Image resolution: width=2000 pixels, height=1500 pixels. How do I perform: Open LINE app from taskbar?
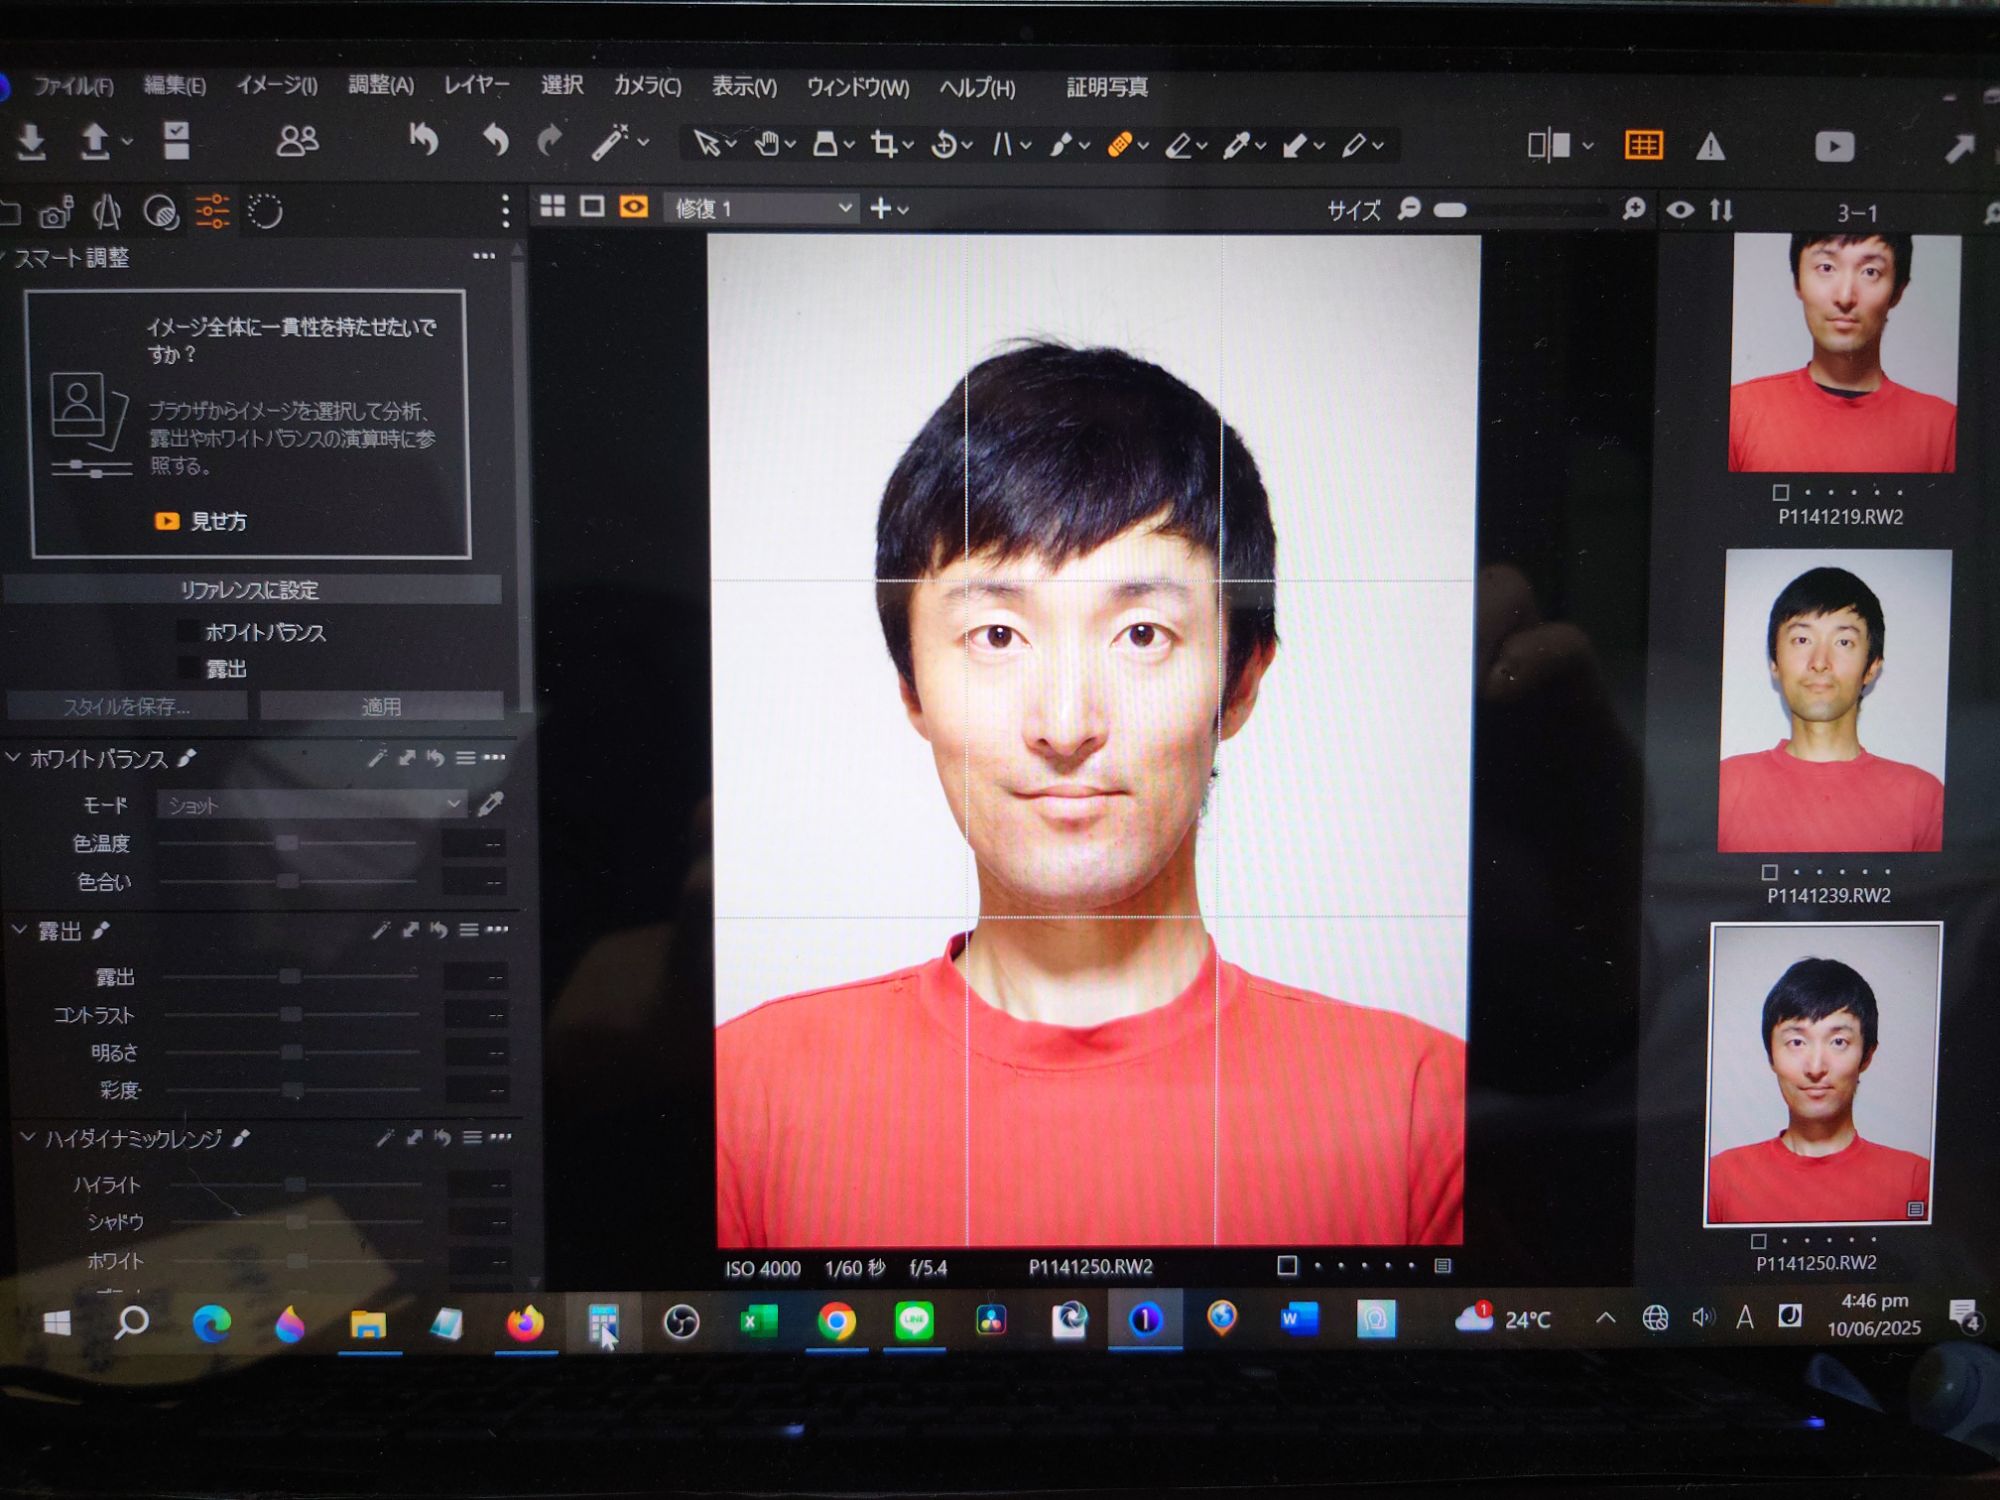point(914,1321)
